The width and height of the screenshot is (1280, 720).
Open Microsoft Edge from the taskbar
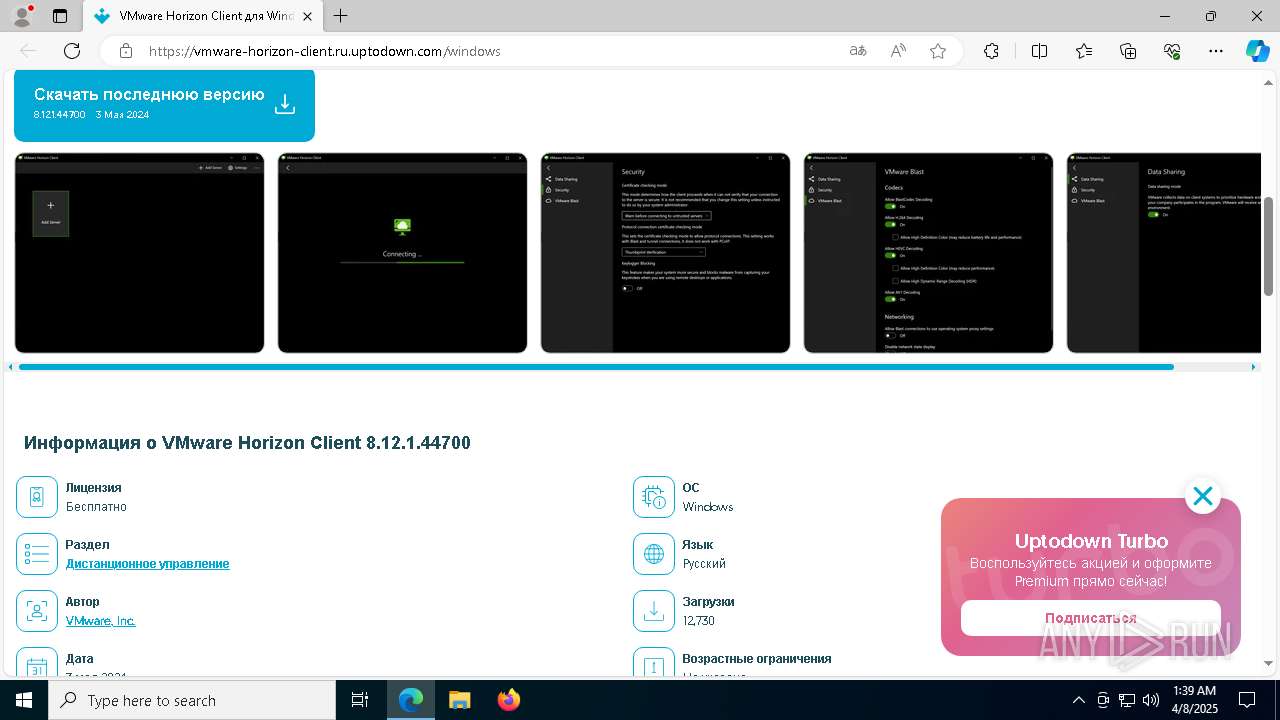411,700
